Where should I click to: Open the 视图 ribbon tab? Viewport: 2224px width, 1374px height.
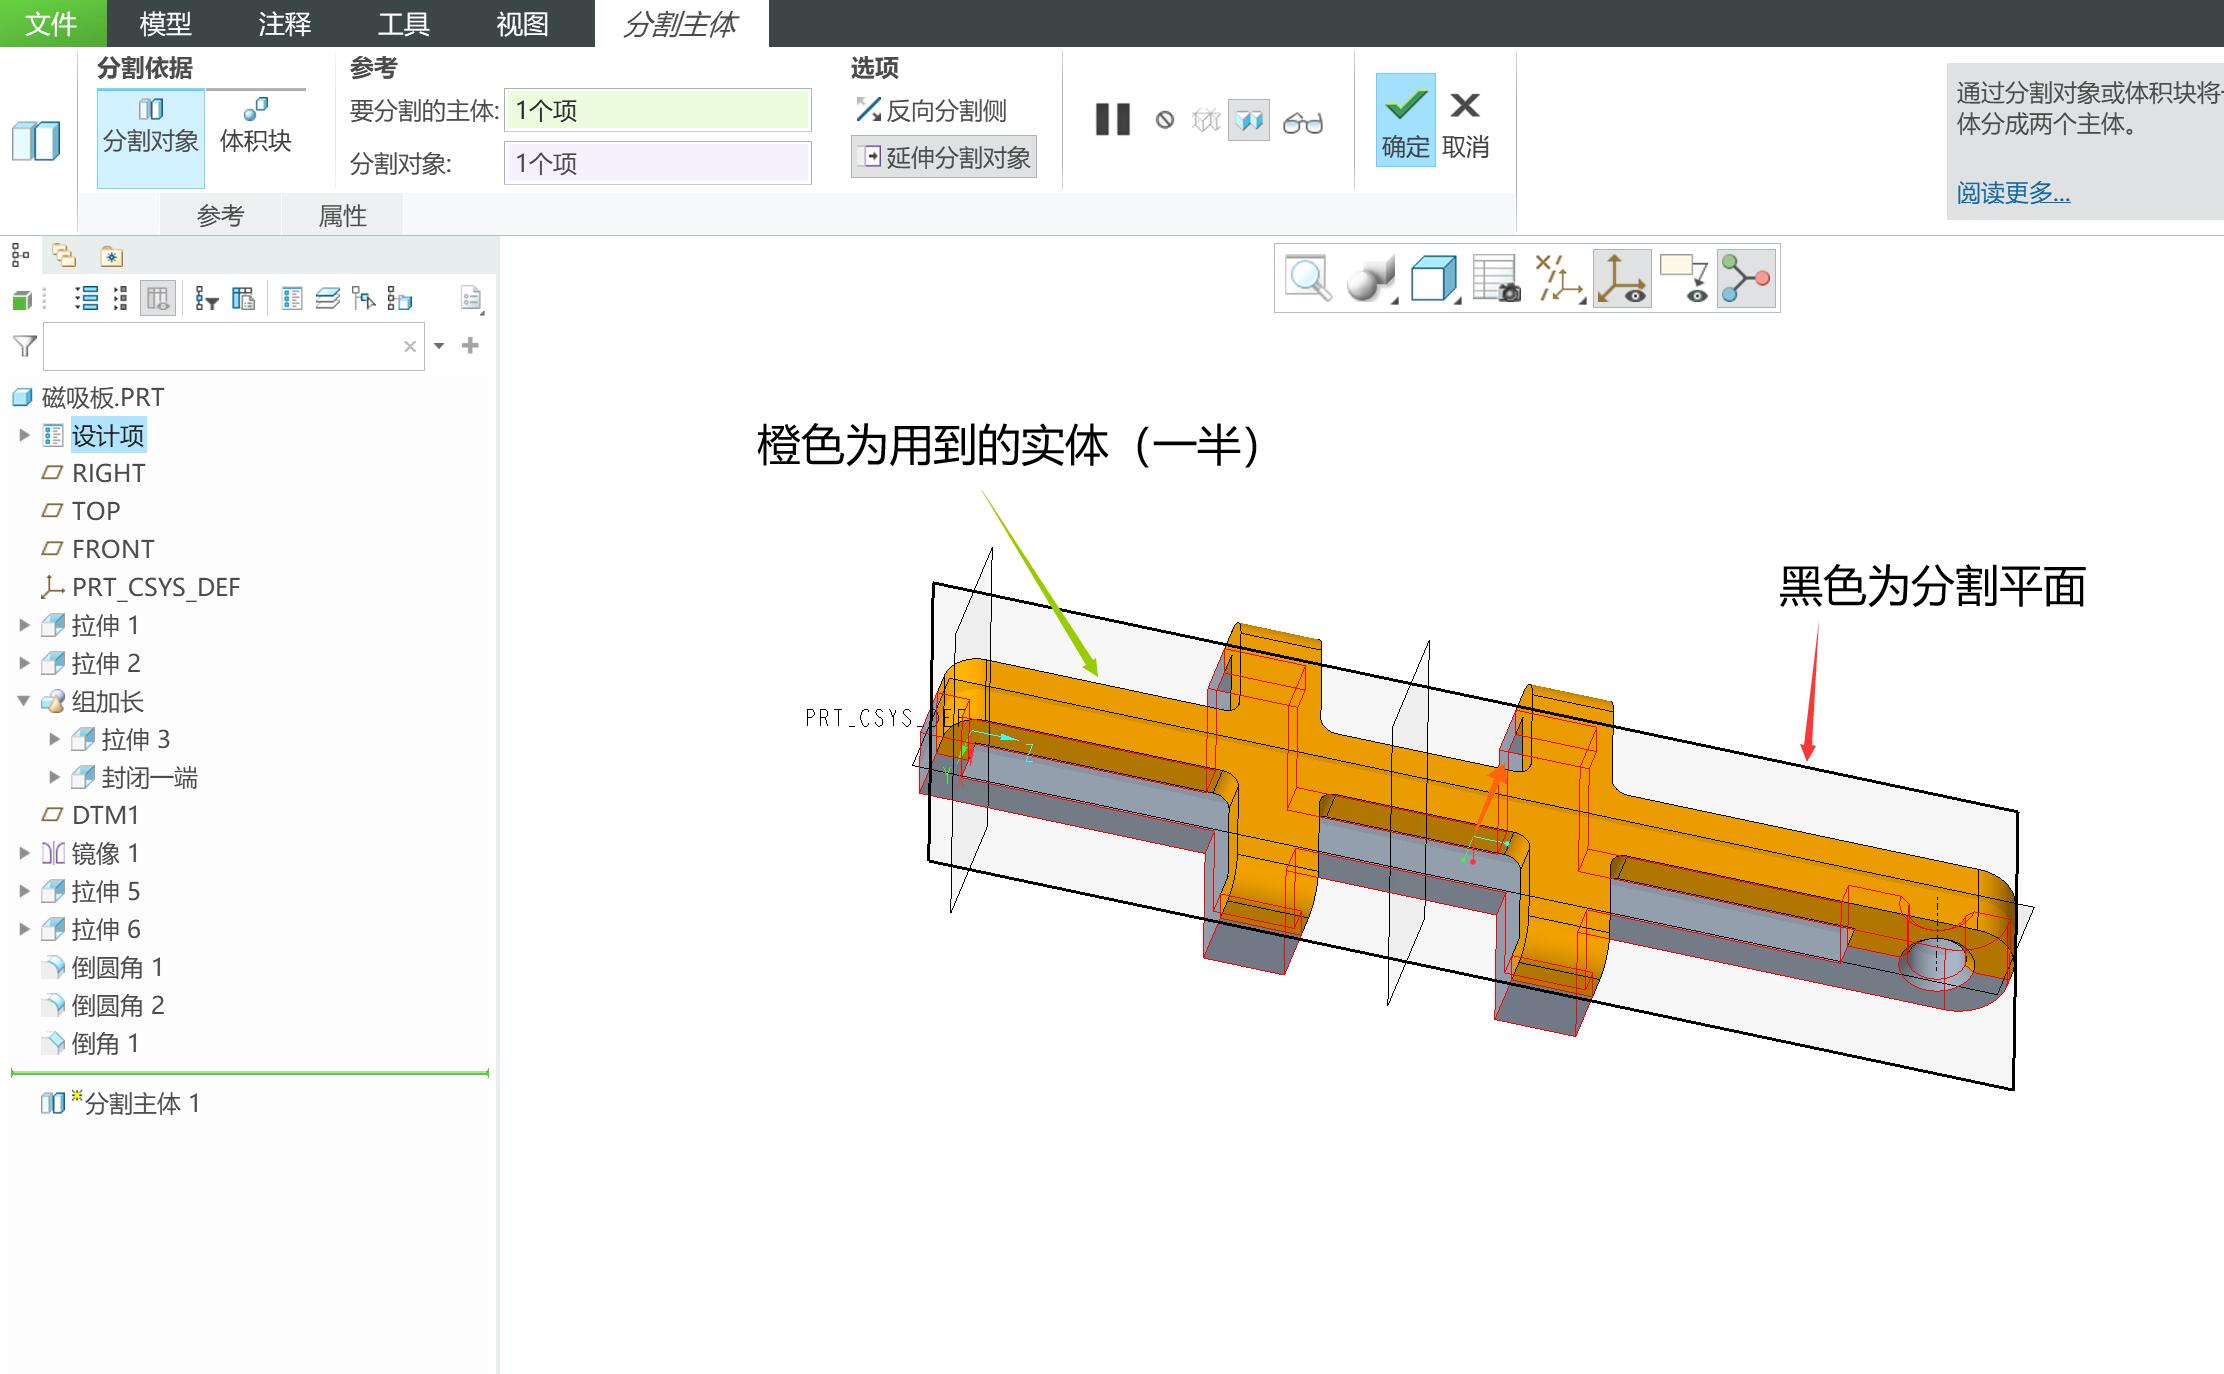(522, 23)
